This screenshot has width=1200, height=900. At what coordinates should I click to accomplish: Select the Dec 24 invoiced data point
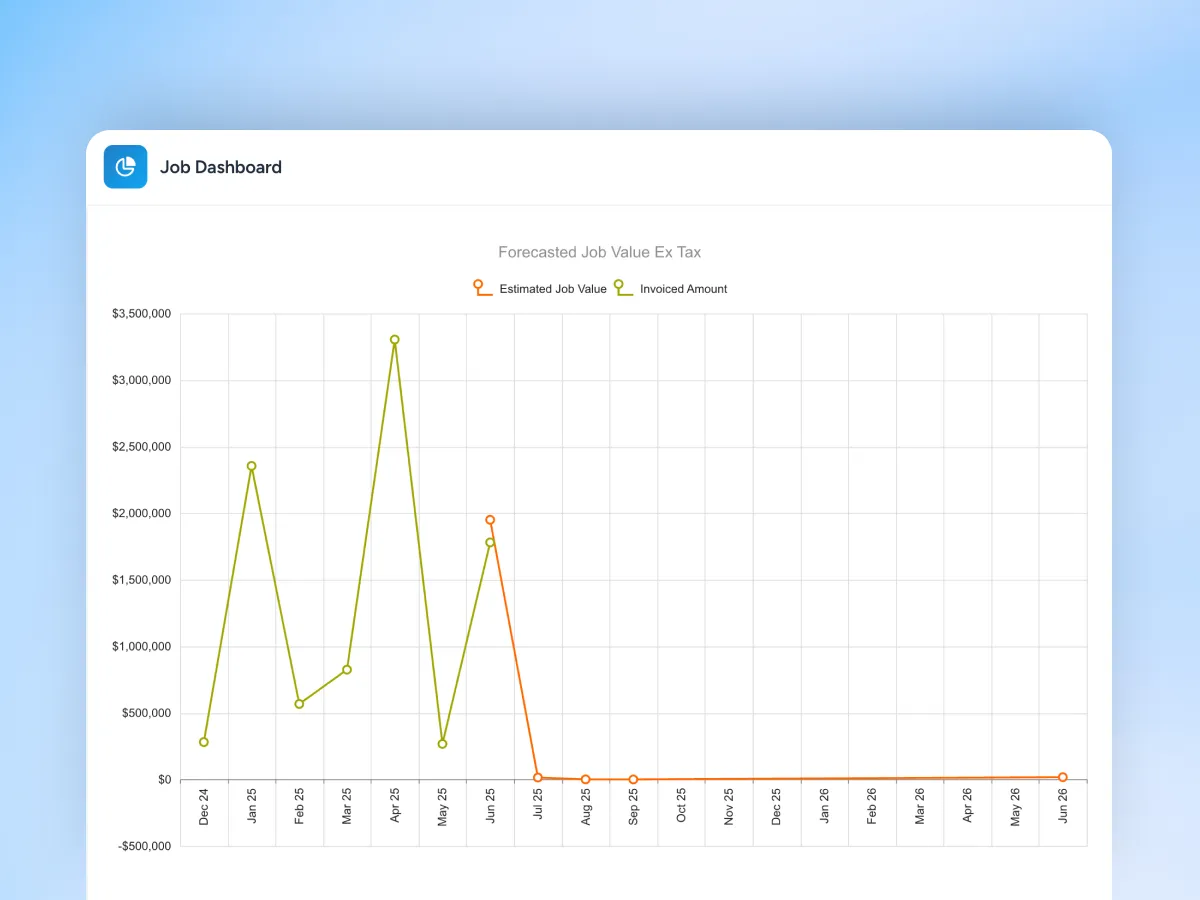204,742
